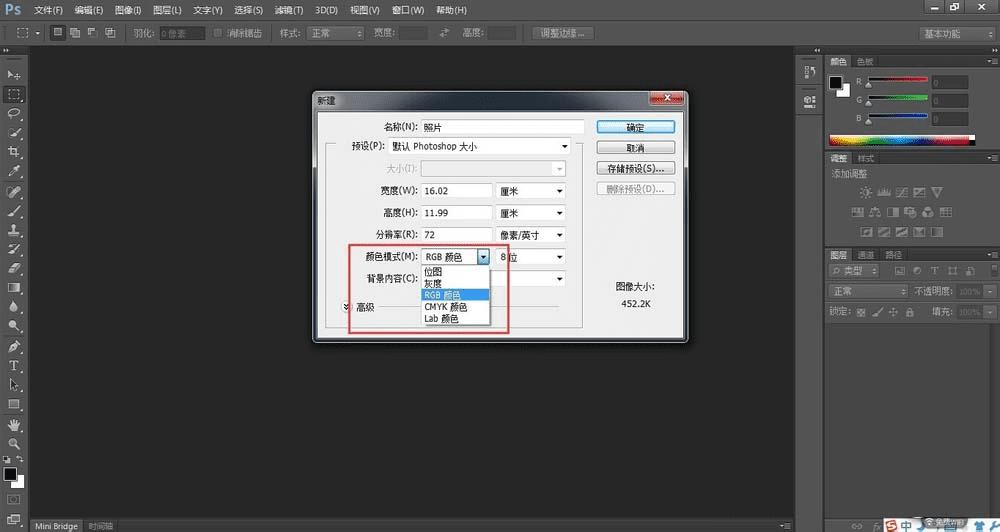Screen dimensions: 1000x532
Task: Toggle Quick Mask mode in toolbox
Action: 13,499
